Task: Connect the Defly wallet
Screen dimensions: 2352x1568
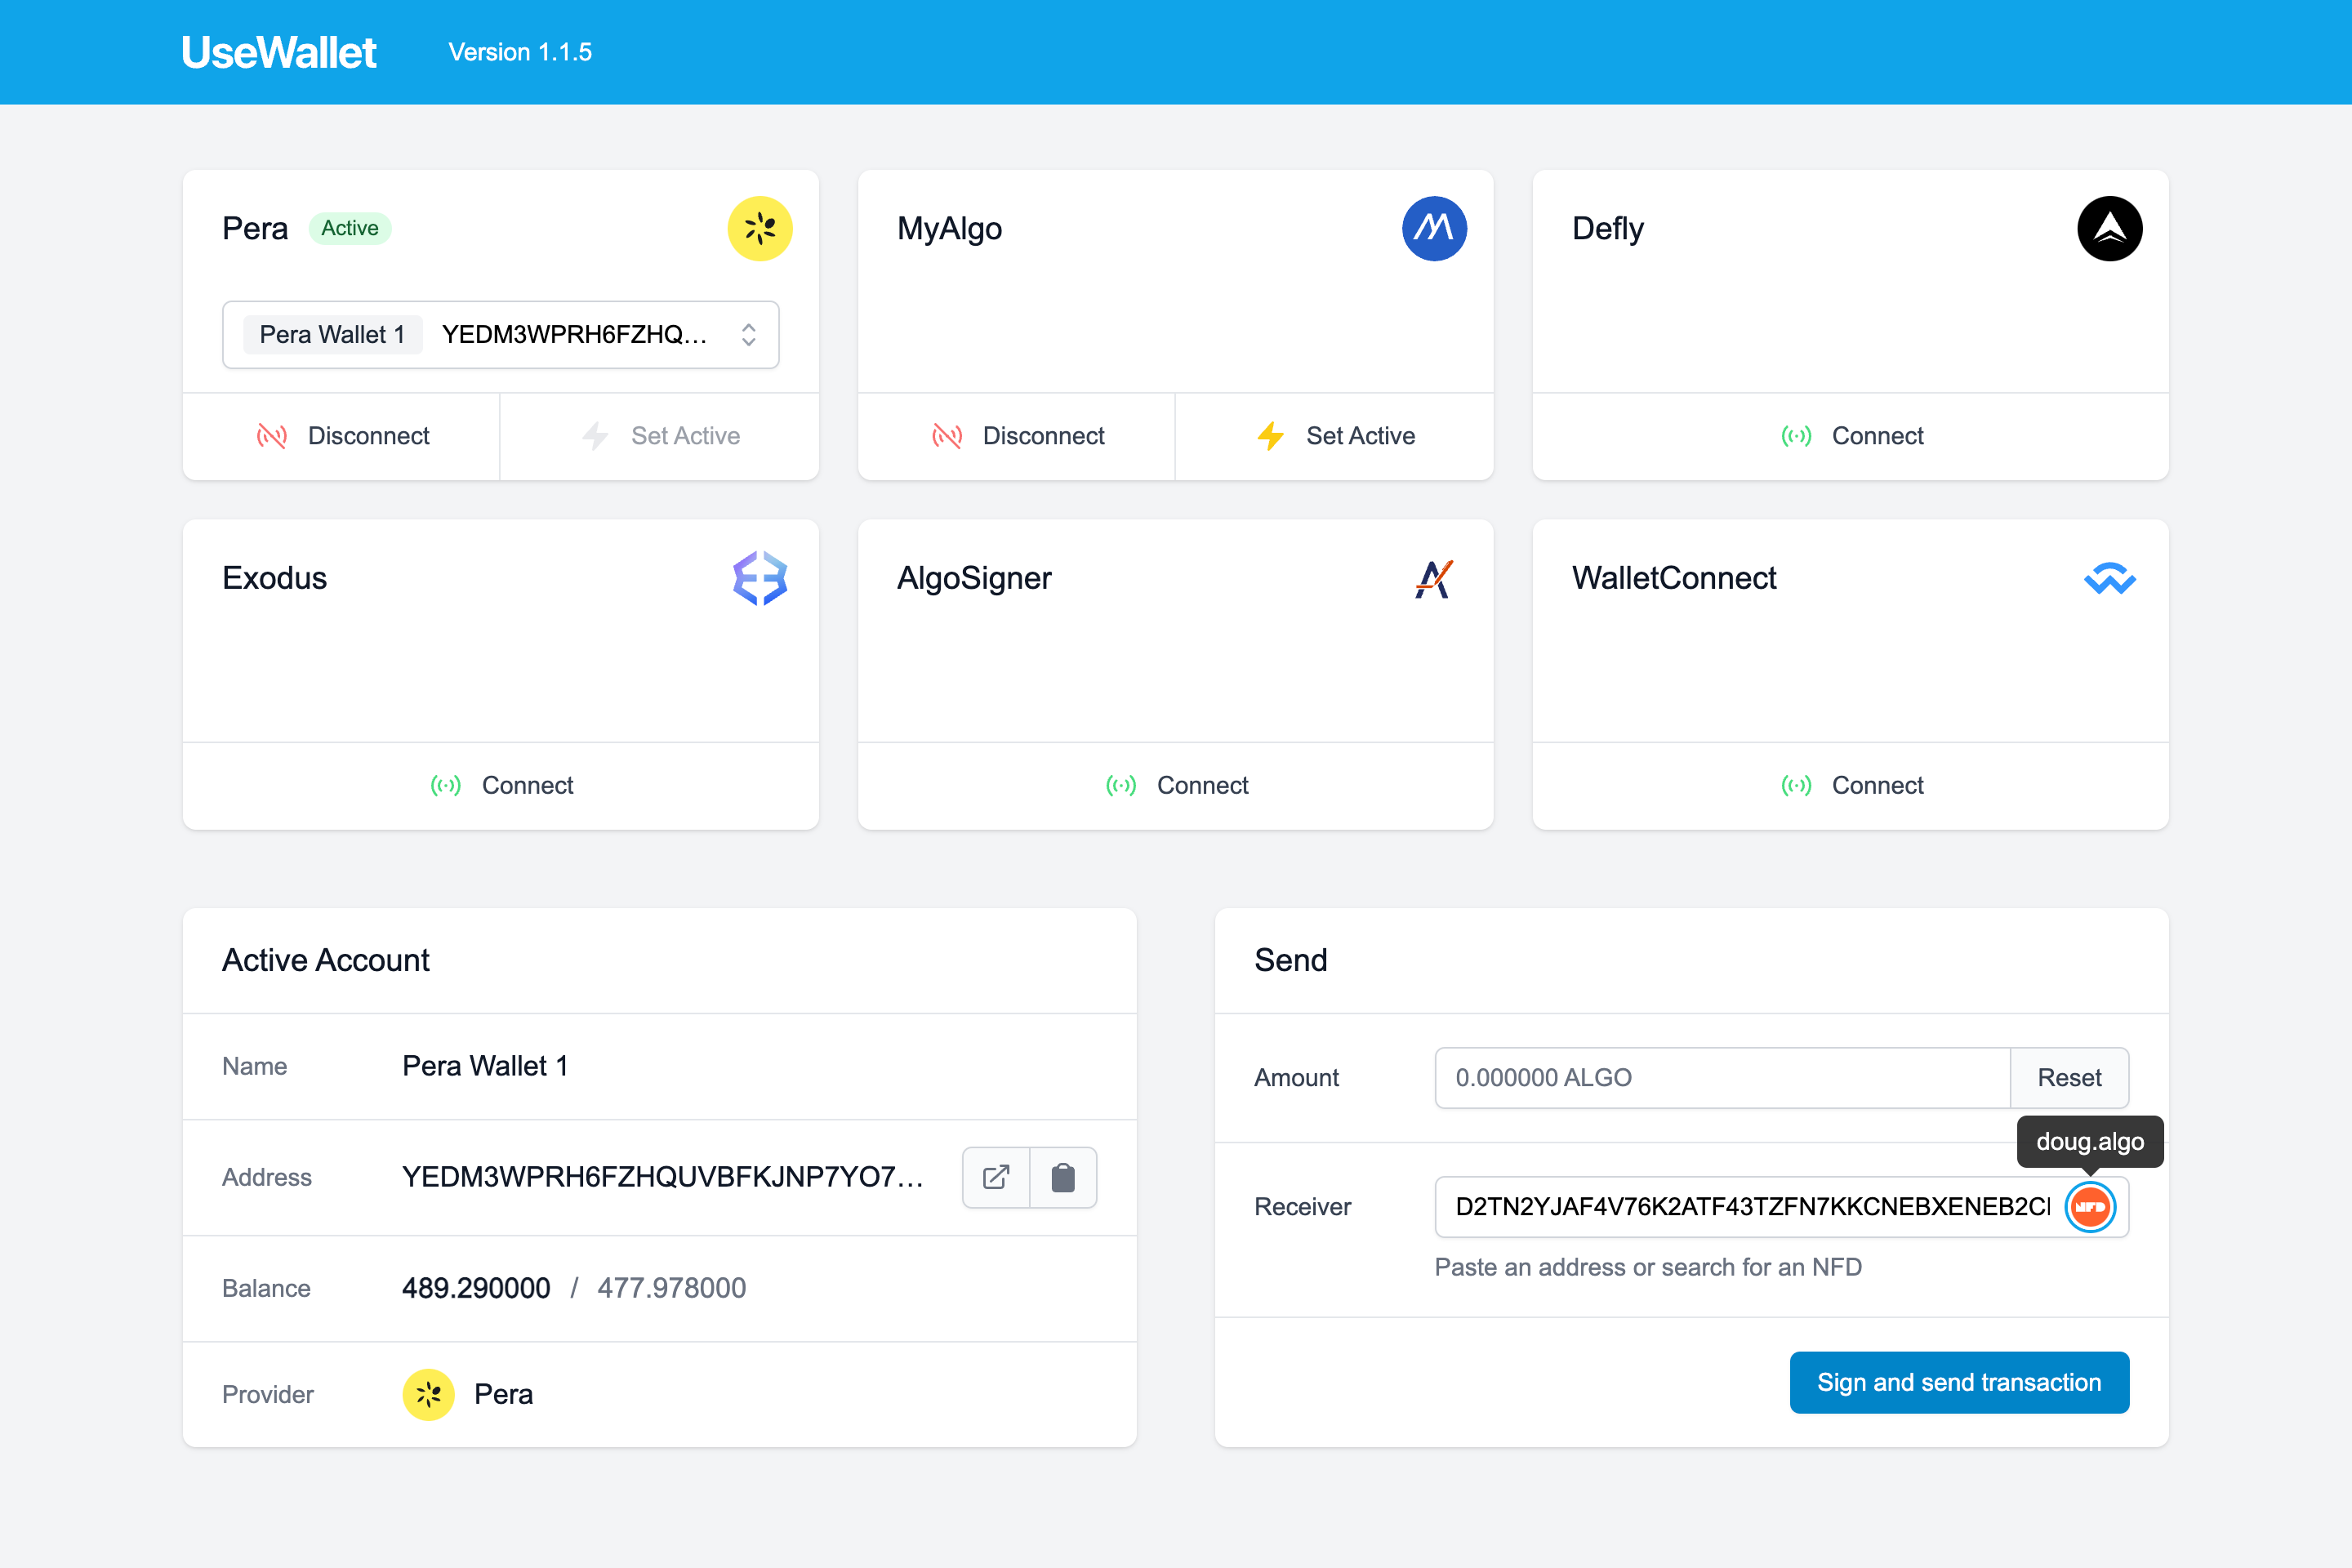Action: (1851, 436)
